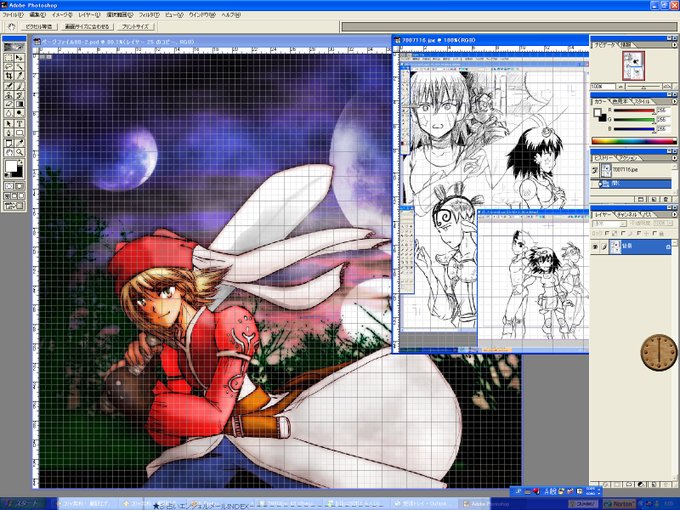680x510 pixels.
Task: Select the Path Component Selection tool
Action: click(9, 124)
